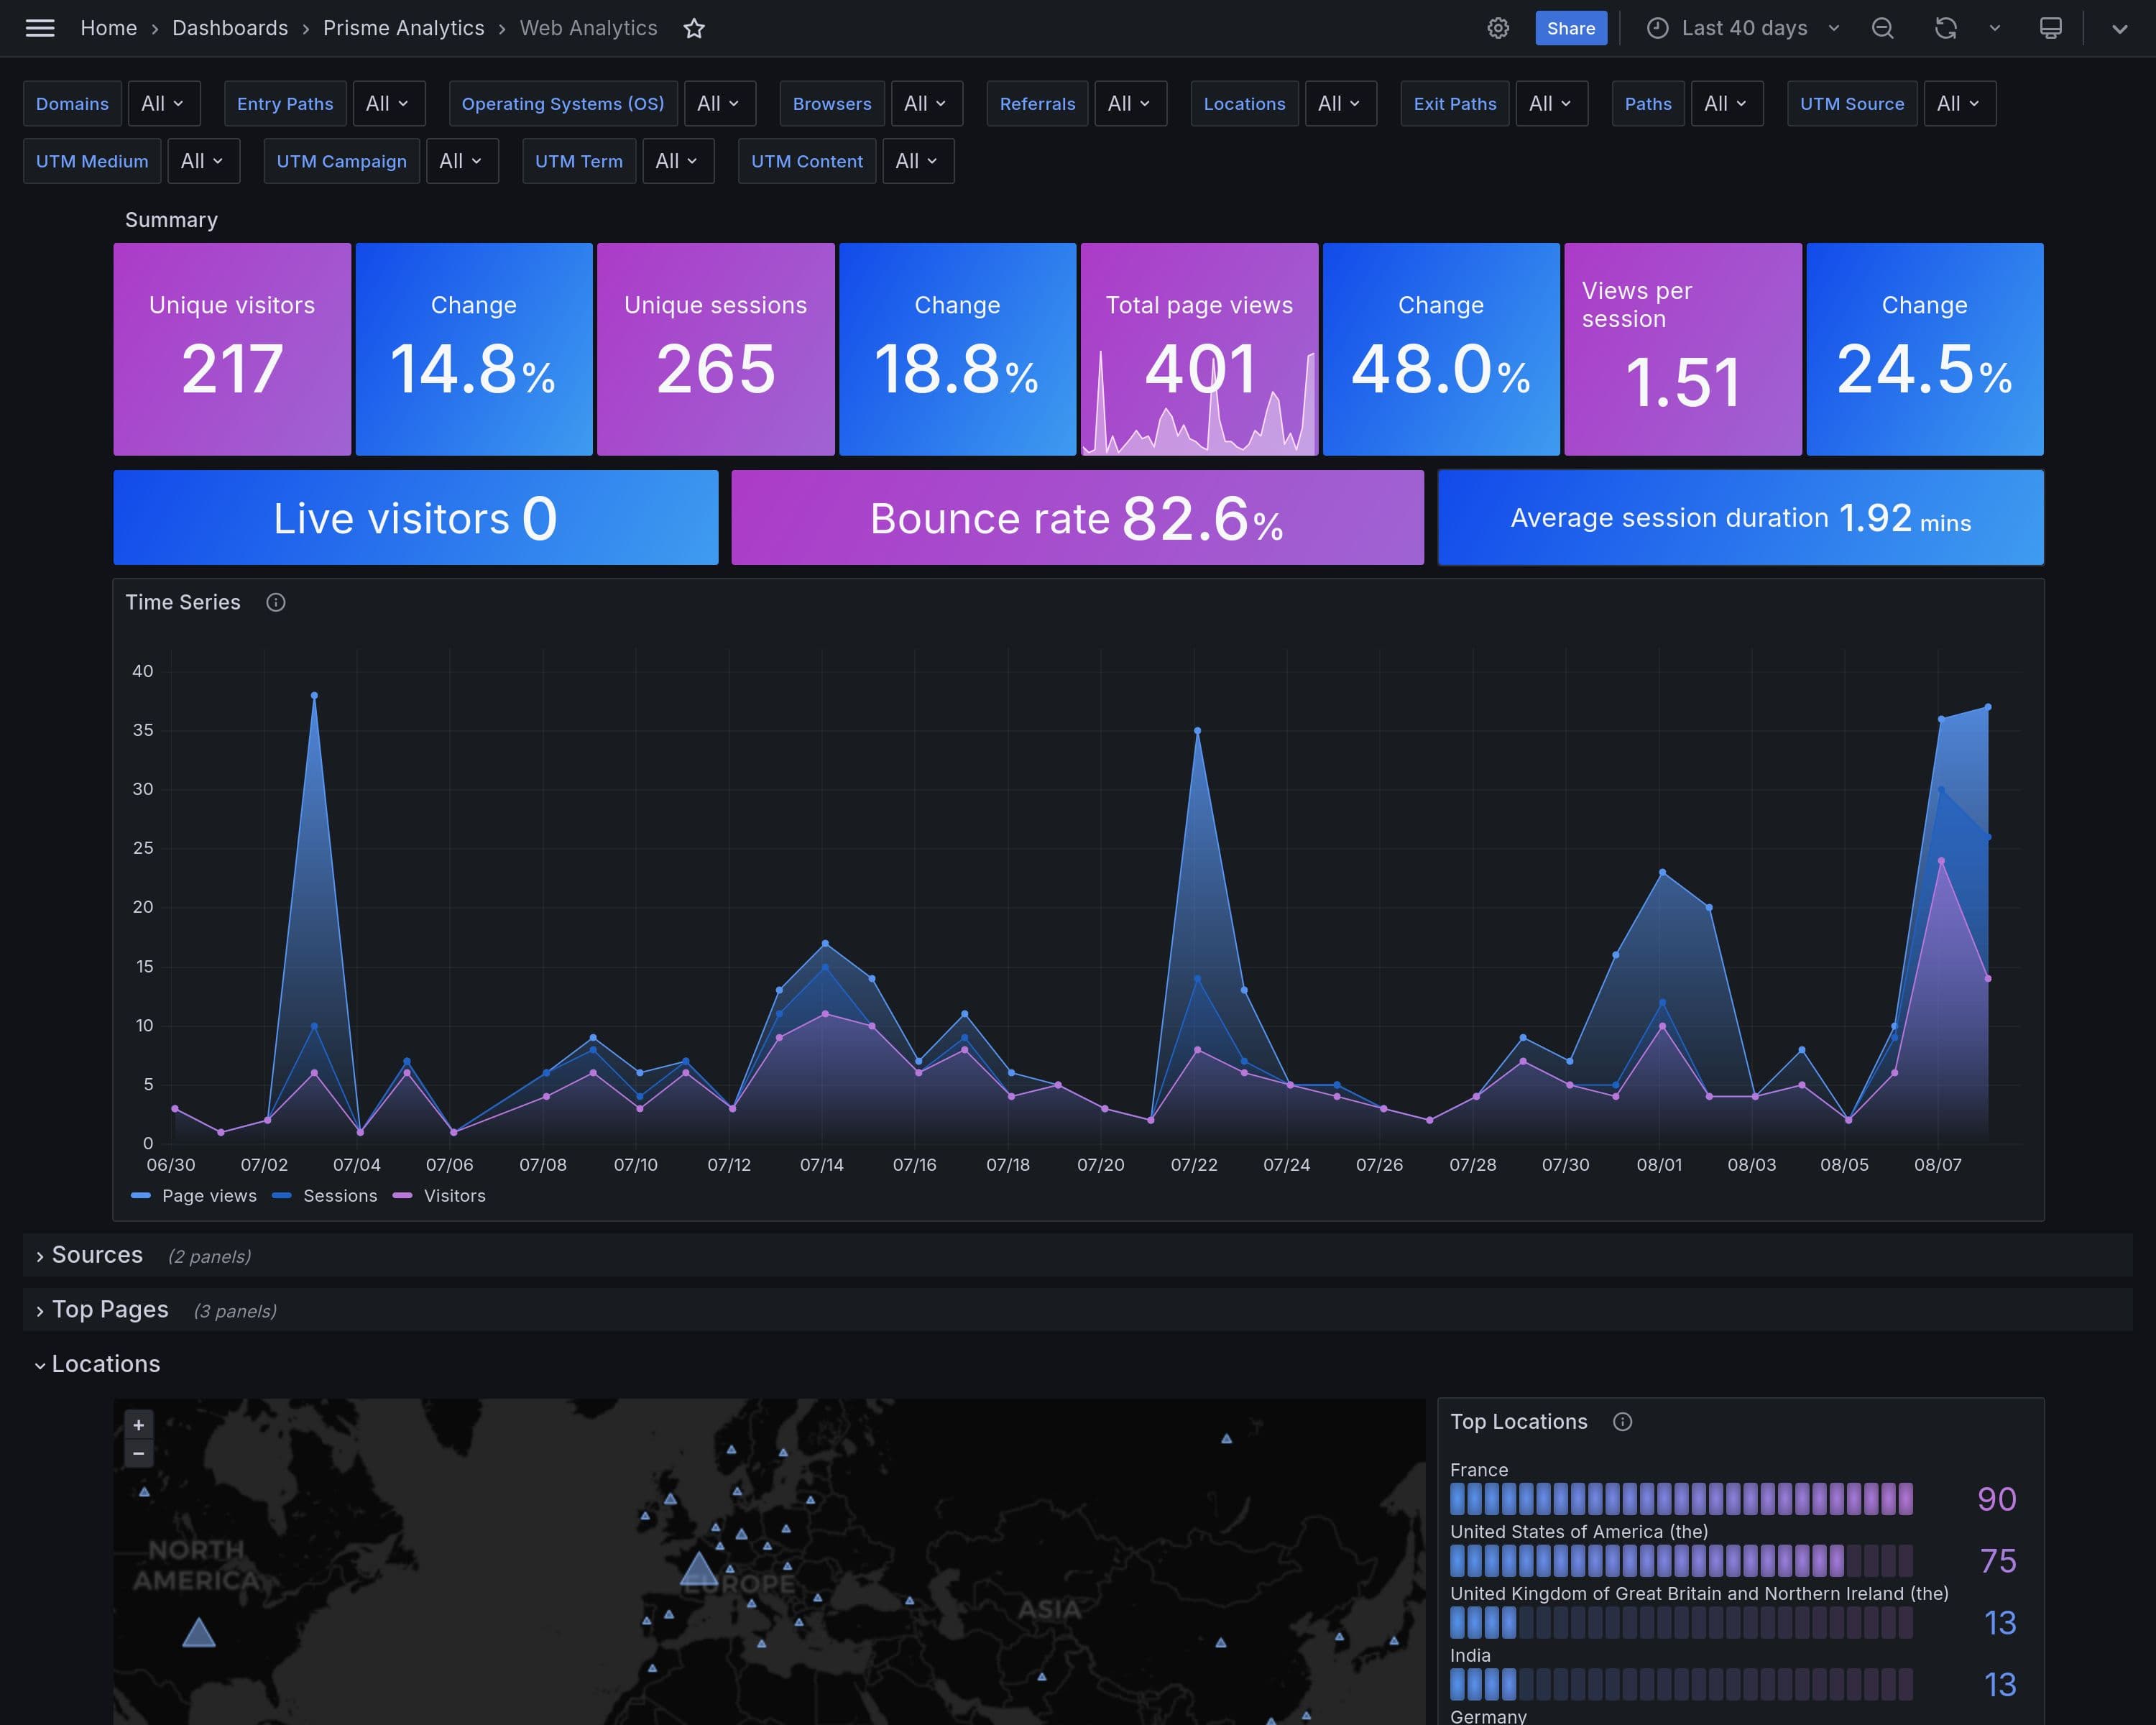The width and height of the screenshot is (2156, 1725).
Task: Toggle Visitors series in legend
Action: click(x=454, y=1196)
